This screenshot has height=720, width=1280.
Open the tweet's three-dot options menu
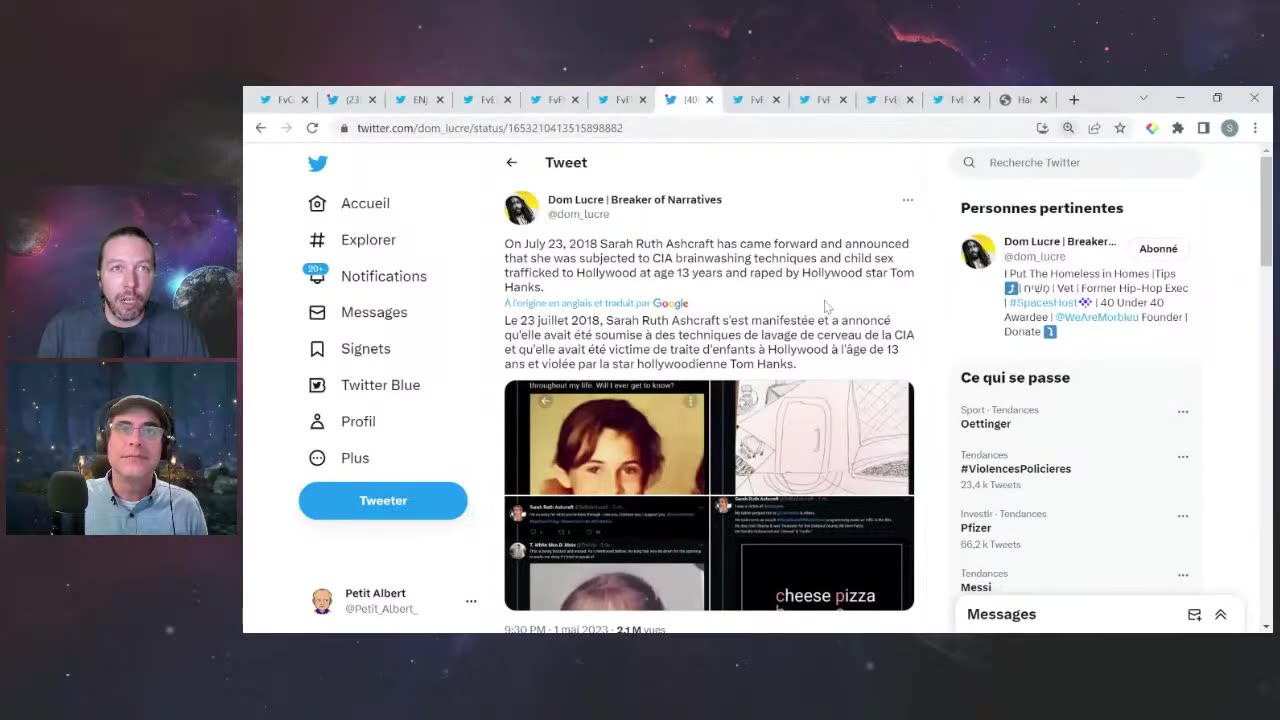pyautogui.click(x=908, y=200)
